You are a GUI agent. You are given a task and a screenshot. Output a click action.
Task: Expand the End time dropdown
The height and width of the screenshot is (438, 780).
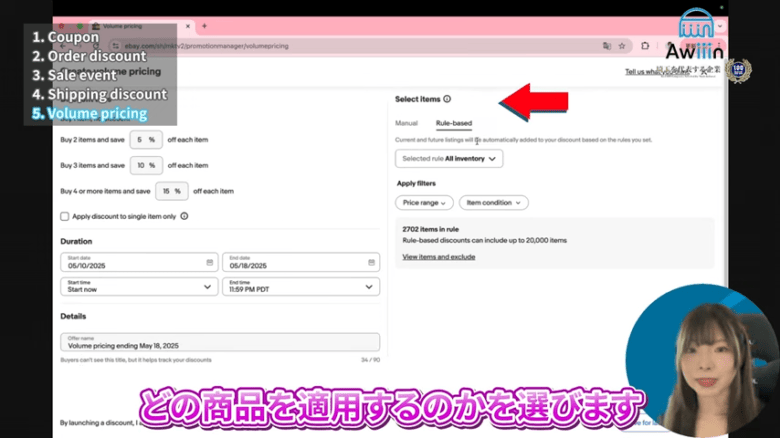(300, 286)
